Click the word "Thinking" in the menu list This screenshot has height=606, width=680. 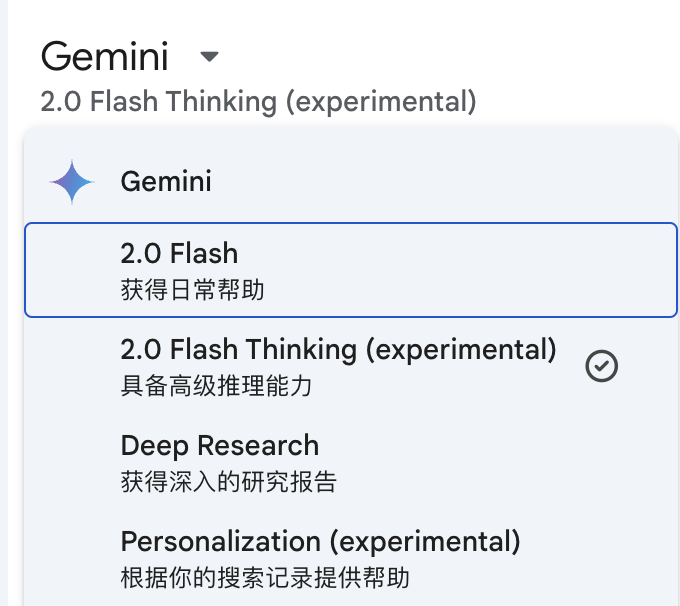tap(302, 350)
